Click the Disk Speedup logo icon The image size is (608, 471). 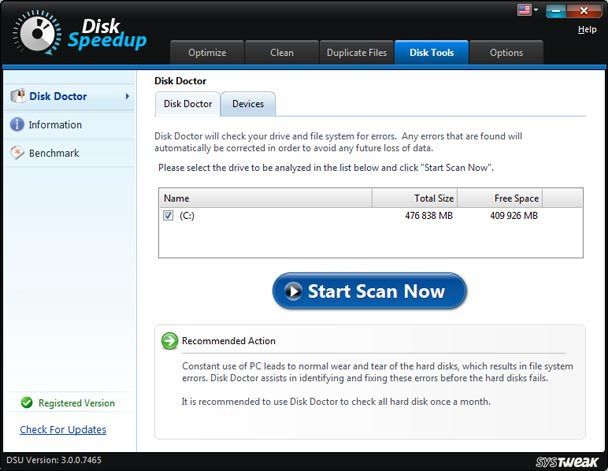[37, 33]
